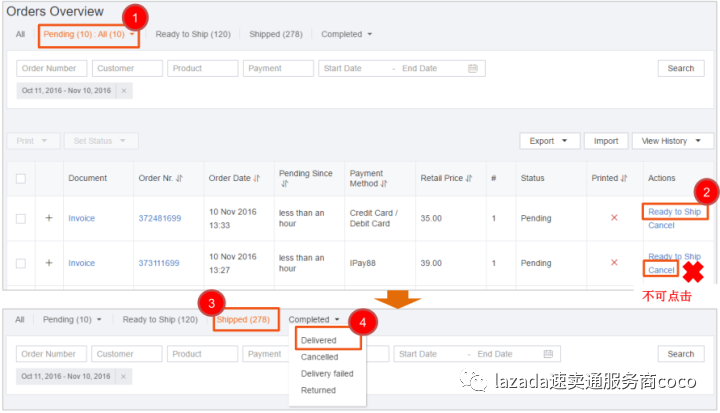Image resolution: width=720 pixels, height=413 pixels.
Task: Focus the top Payment field
Action: (278, 68)
